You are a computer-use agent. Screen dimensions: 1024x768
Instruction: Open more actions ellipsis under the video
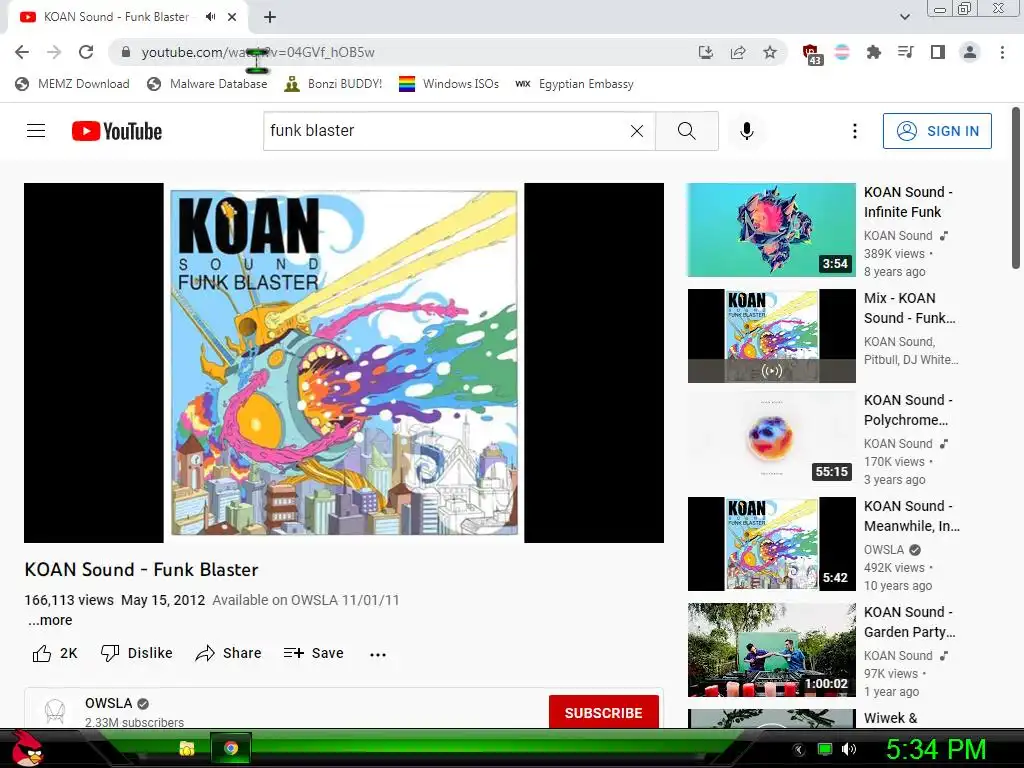click(x=377, y=654)
